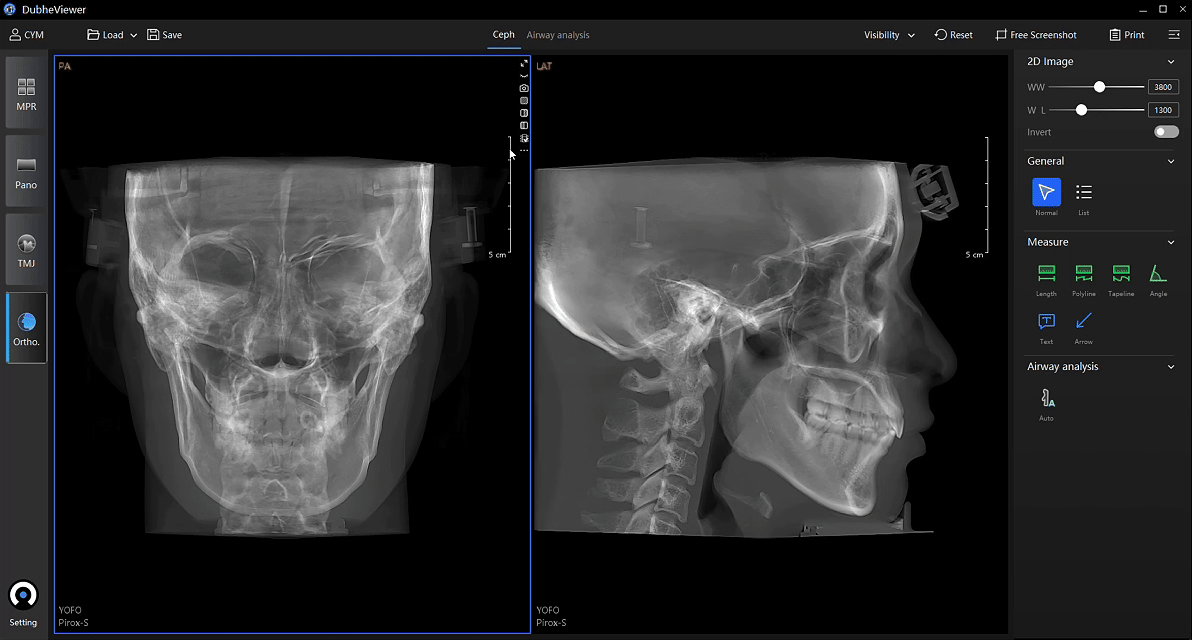1192x640 pixels.
Task: Click the eye-shaped icon in PA view
Action: 524,76
